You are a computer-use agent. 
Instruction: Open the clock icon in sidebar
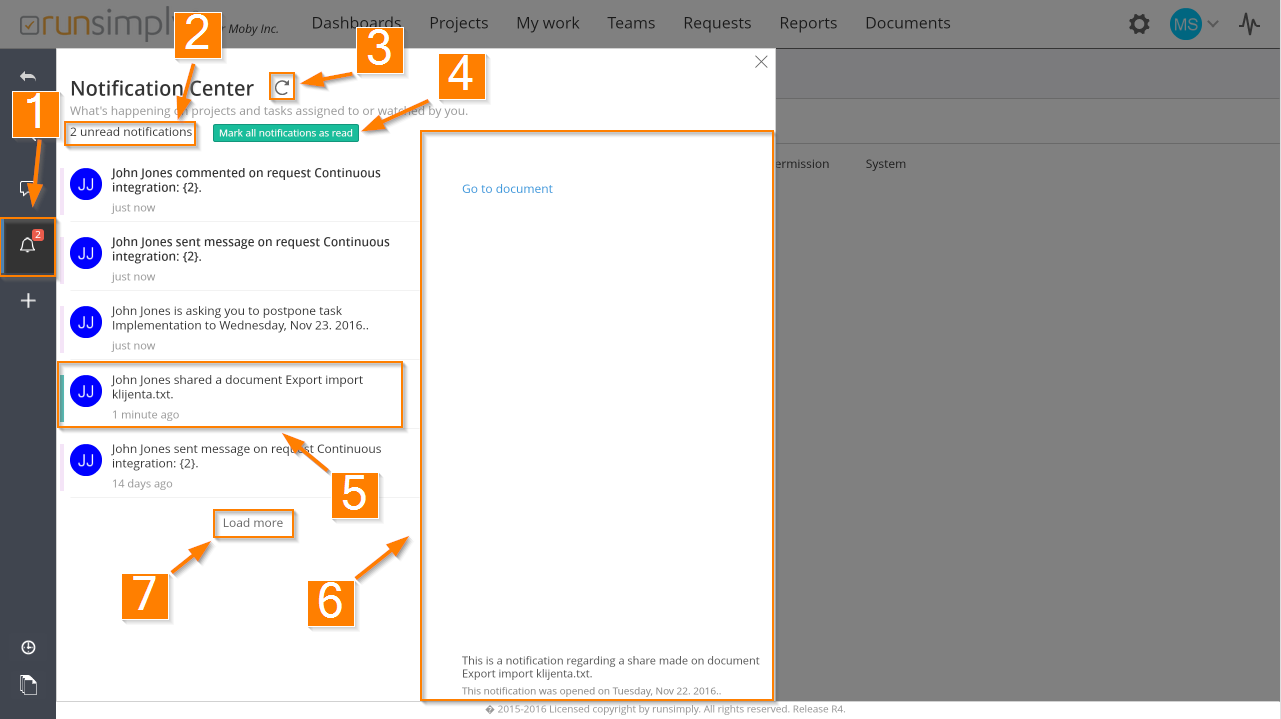28,648
